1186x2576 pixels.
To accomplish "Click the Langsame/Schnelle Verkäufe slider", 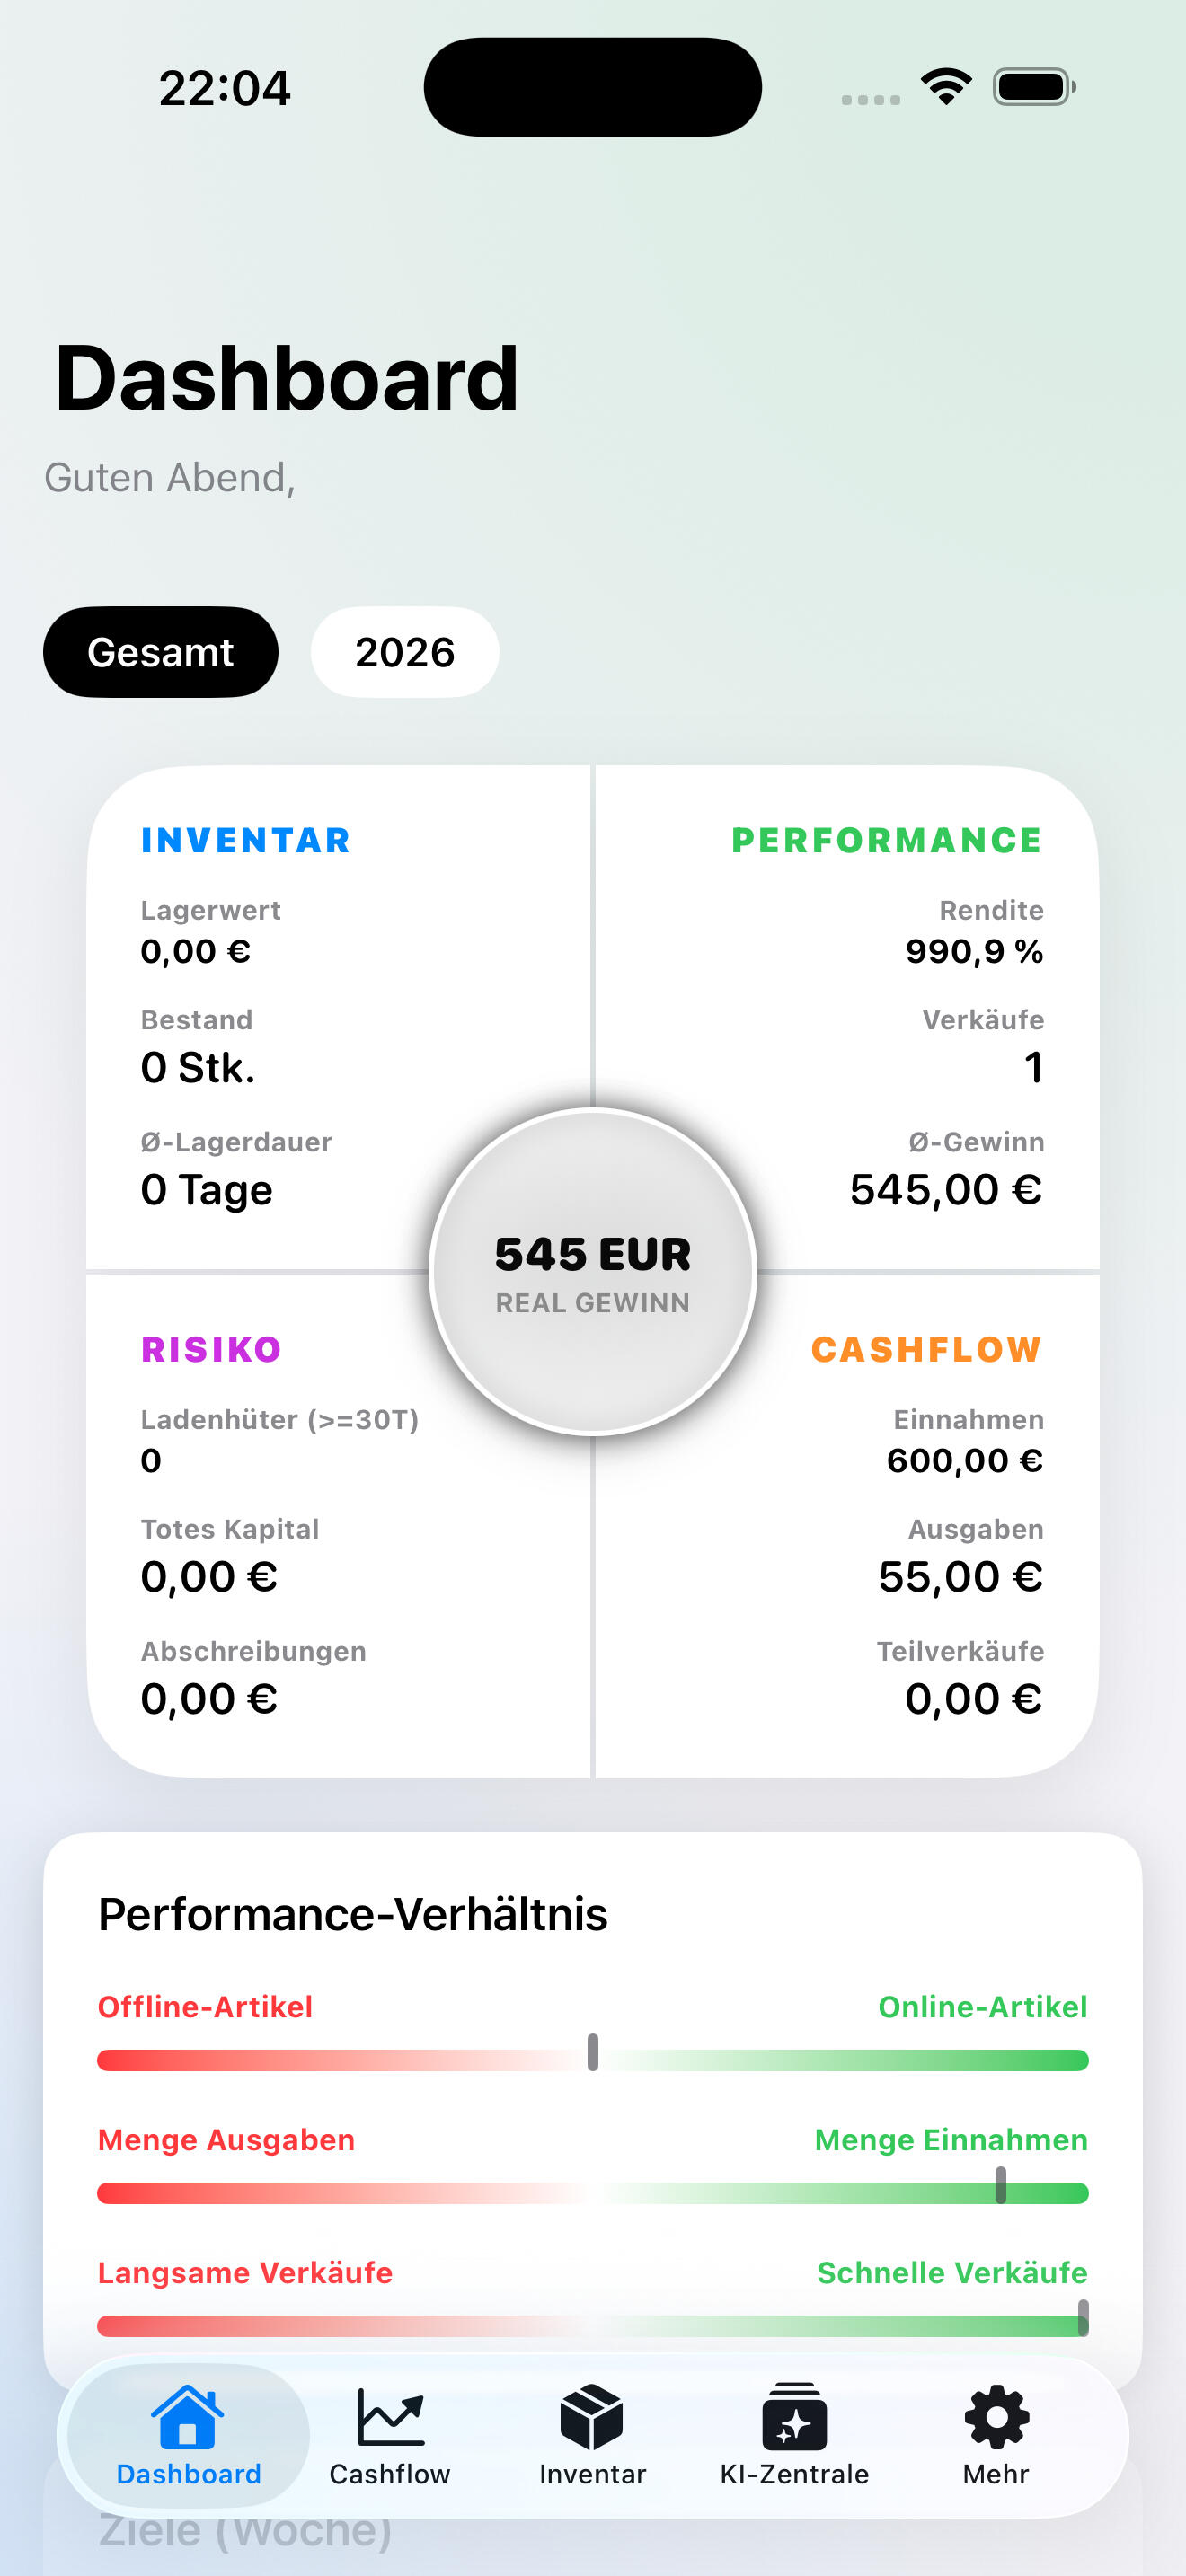I will pos(593,2325).
